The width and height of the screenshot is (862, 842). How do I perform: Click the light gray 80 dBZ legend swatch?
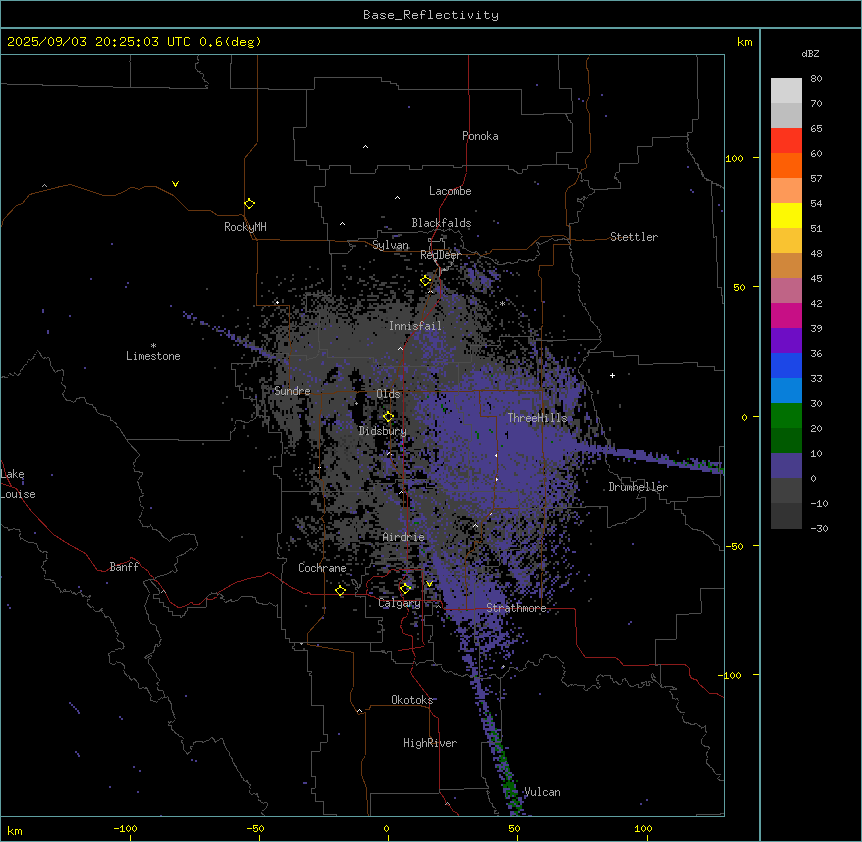[x=786, y=91]
